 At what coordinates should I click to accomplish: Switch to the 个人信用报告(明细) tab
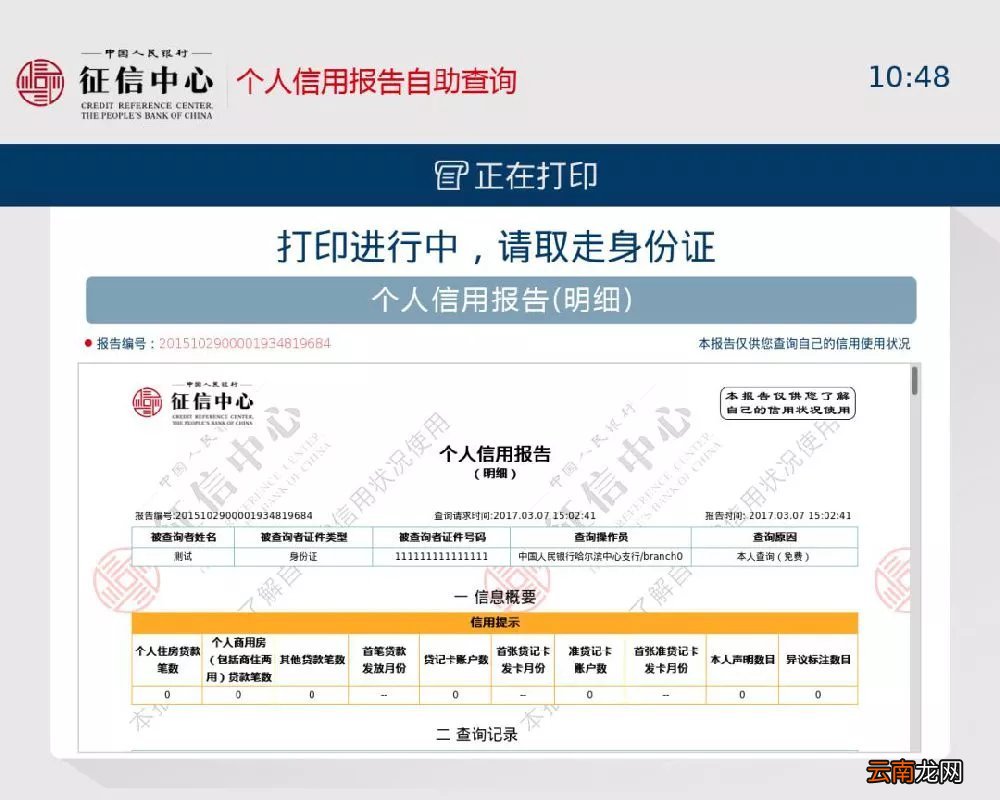500,298
